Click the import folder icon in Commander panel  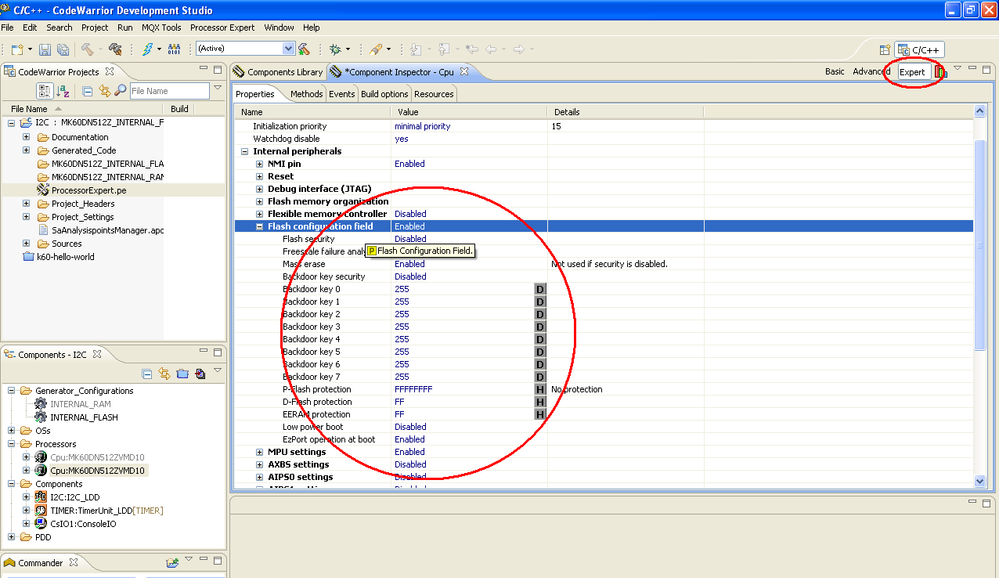(172, 563)
